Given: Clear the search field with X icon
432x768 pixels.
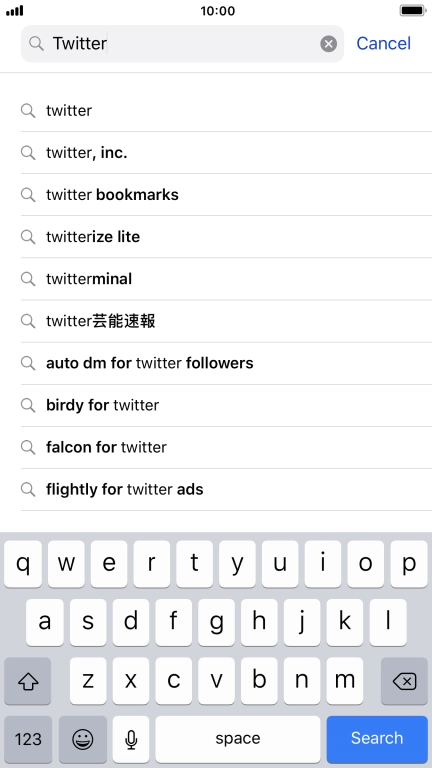Looking at the screenshot, I should click(329, 44).
